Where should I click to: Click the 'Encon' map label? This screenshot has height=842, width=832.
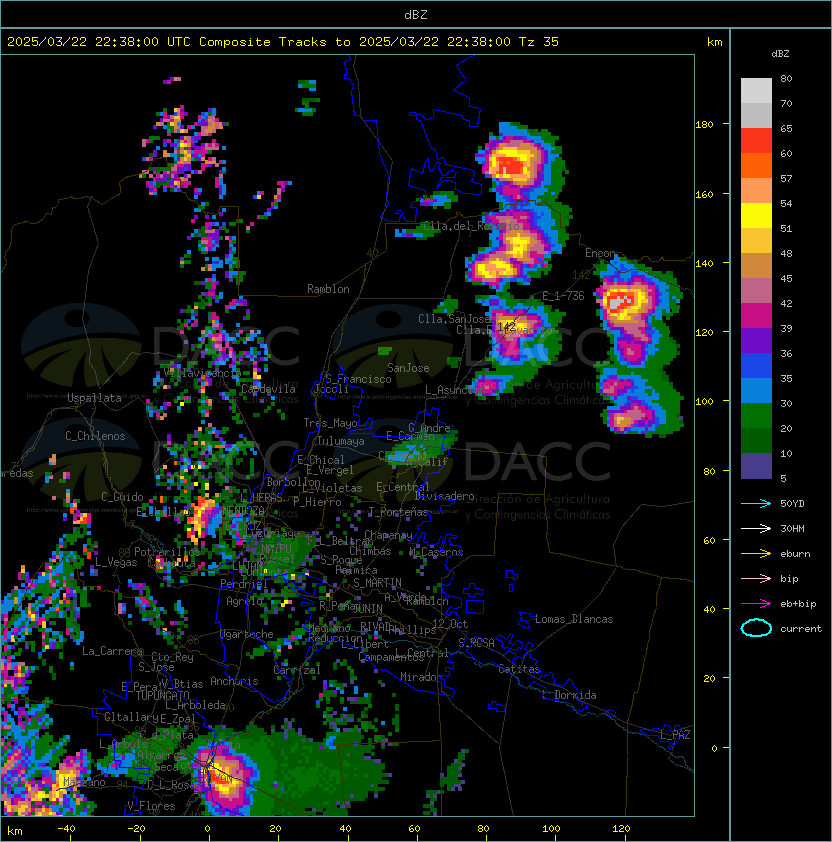click(x=601, y=253)
